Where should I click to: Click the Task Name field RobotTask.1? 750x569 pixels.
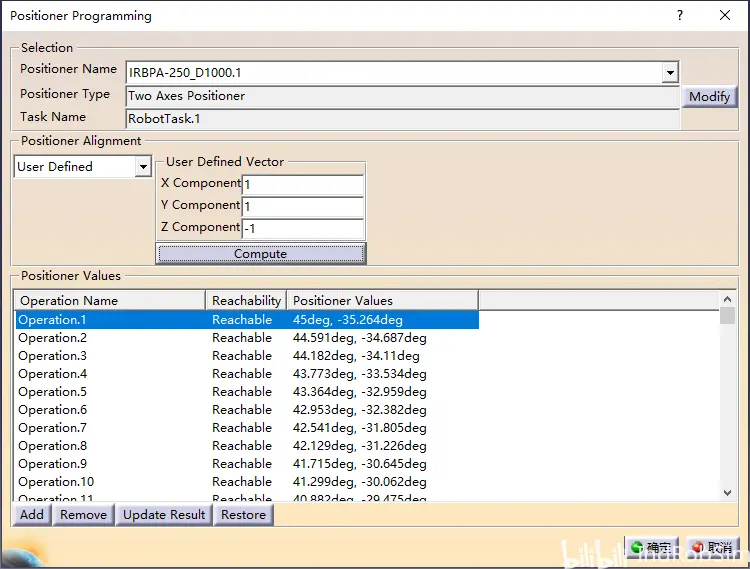(x=403, y=119)
